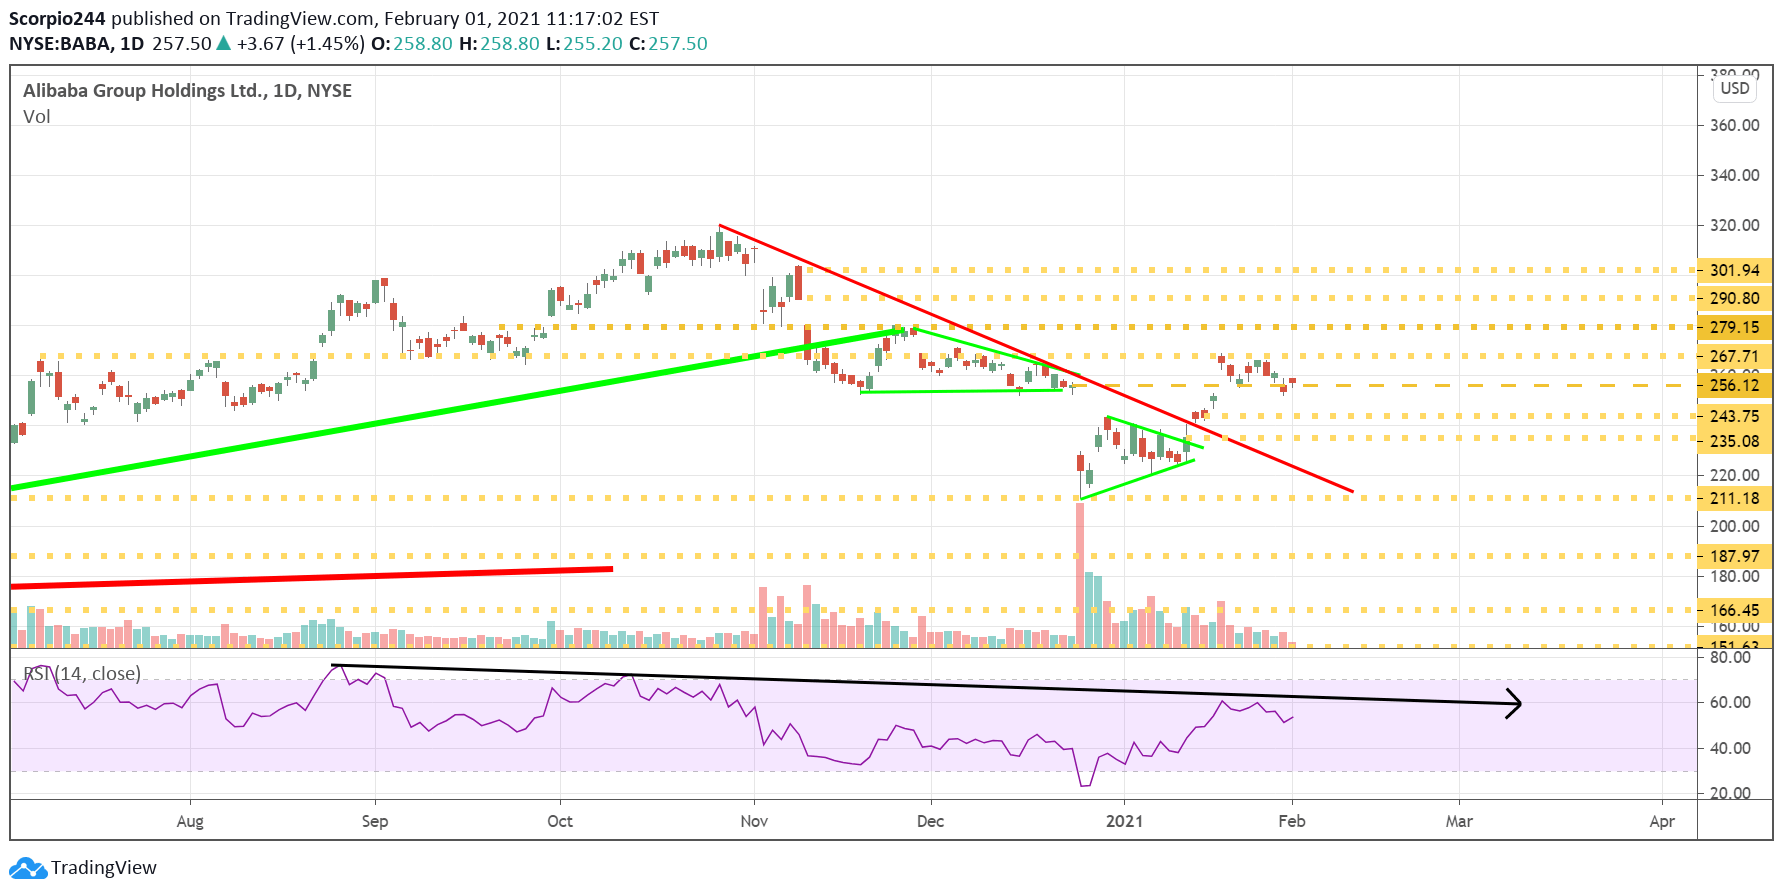Viewport: 1783px width, 895px height.
Task: Select the 279.15 price level label
Action: [1735, 327]
